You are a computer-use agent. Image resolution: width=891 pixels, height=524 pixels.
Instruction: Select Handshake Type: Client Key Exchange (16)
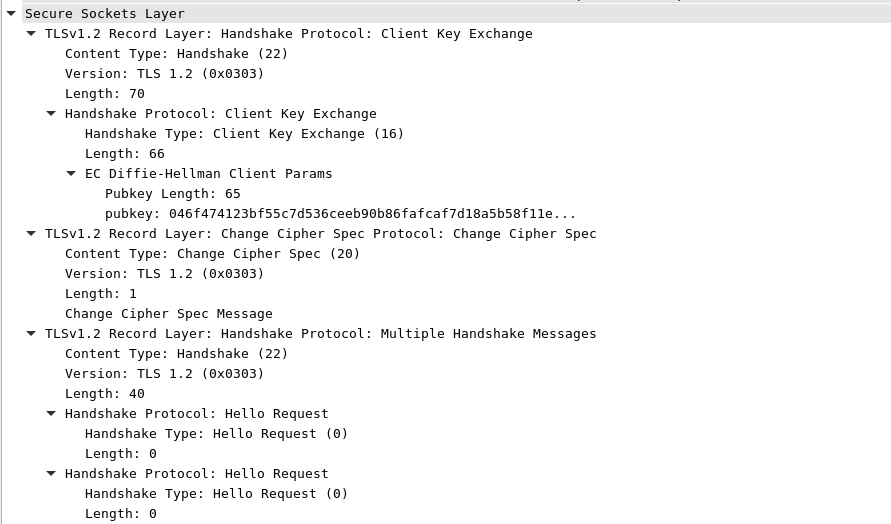point(244,134)
